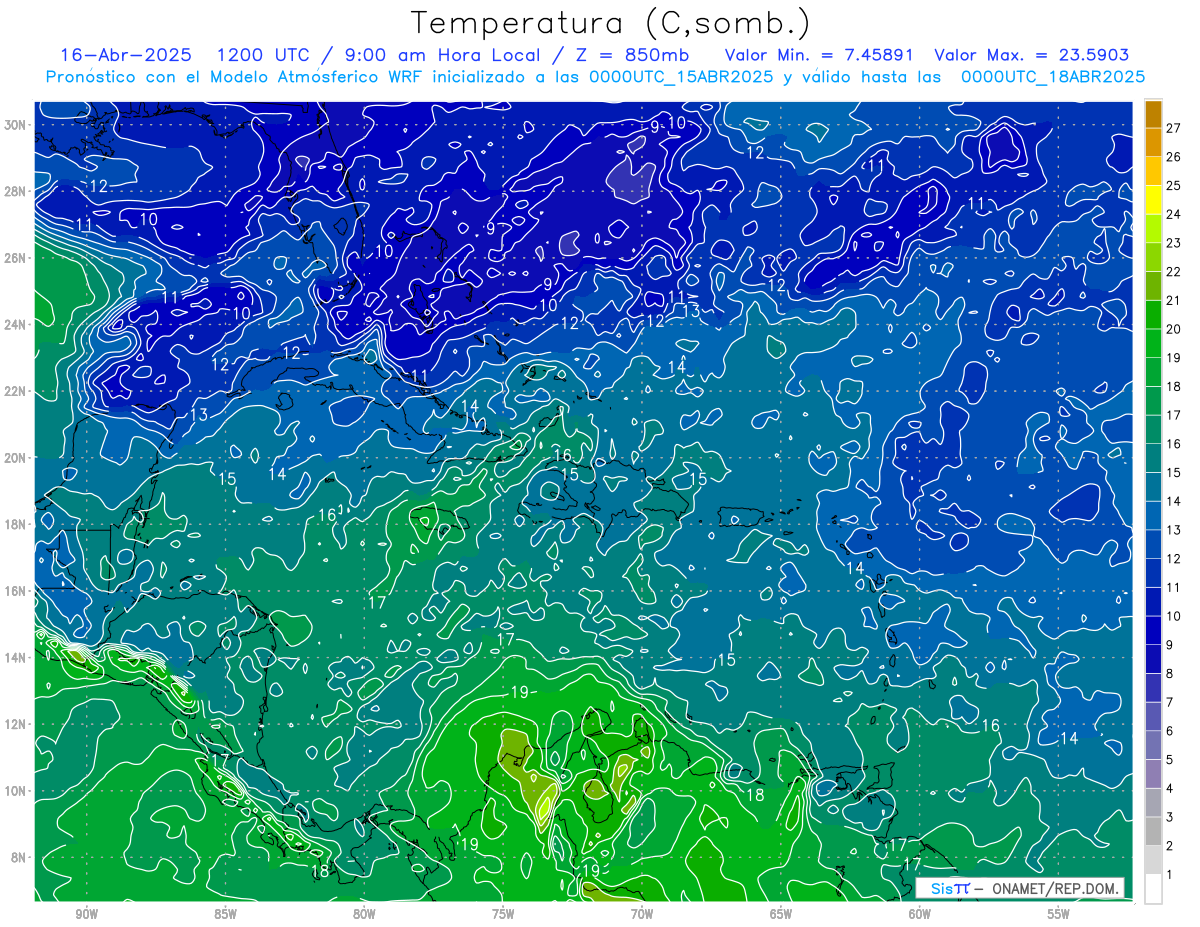Click the '24N' latitude axis label
The height and width of the screenshot is (927, 1200).
pos(17,325)
